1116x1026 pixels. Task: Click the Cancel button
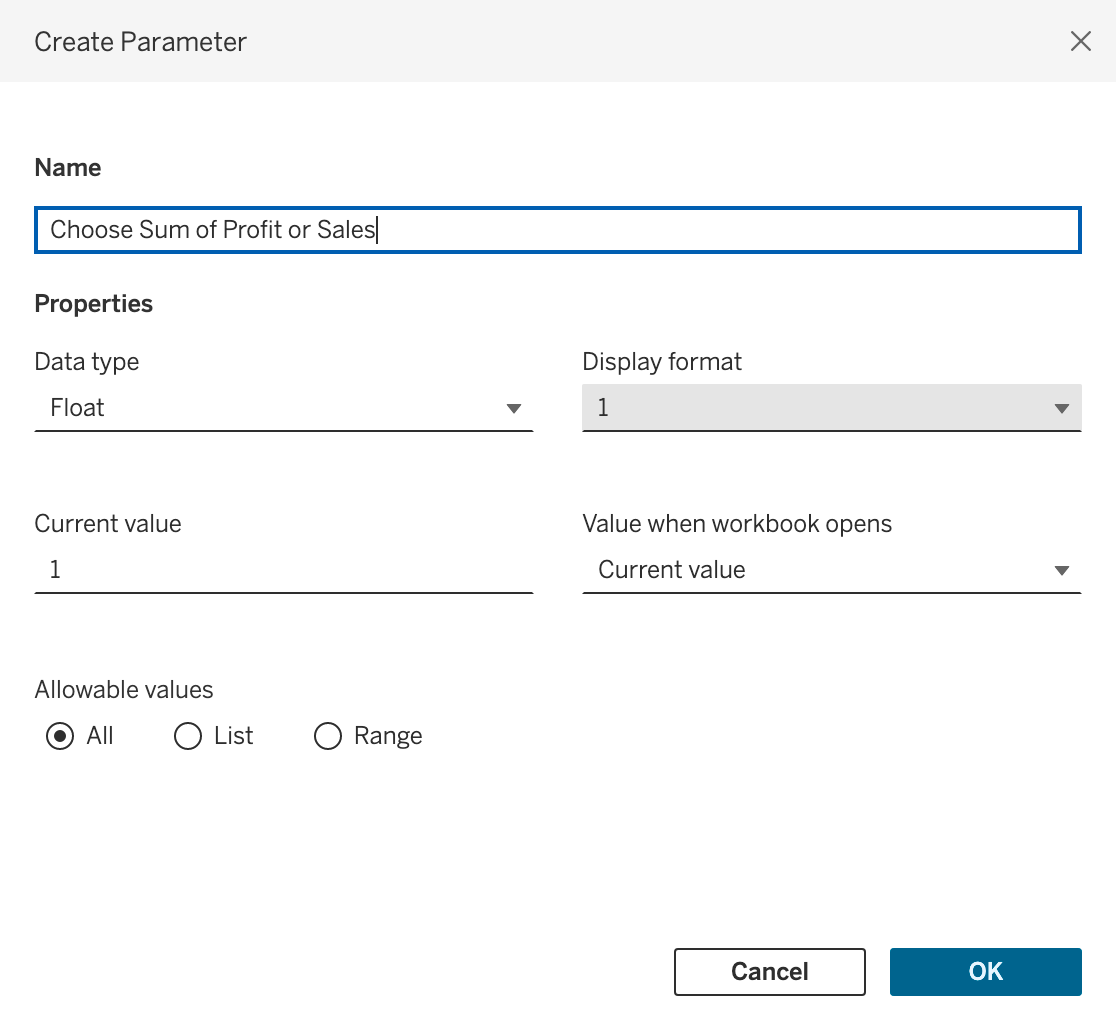point(769,971)
